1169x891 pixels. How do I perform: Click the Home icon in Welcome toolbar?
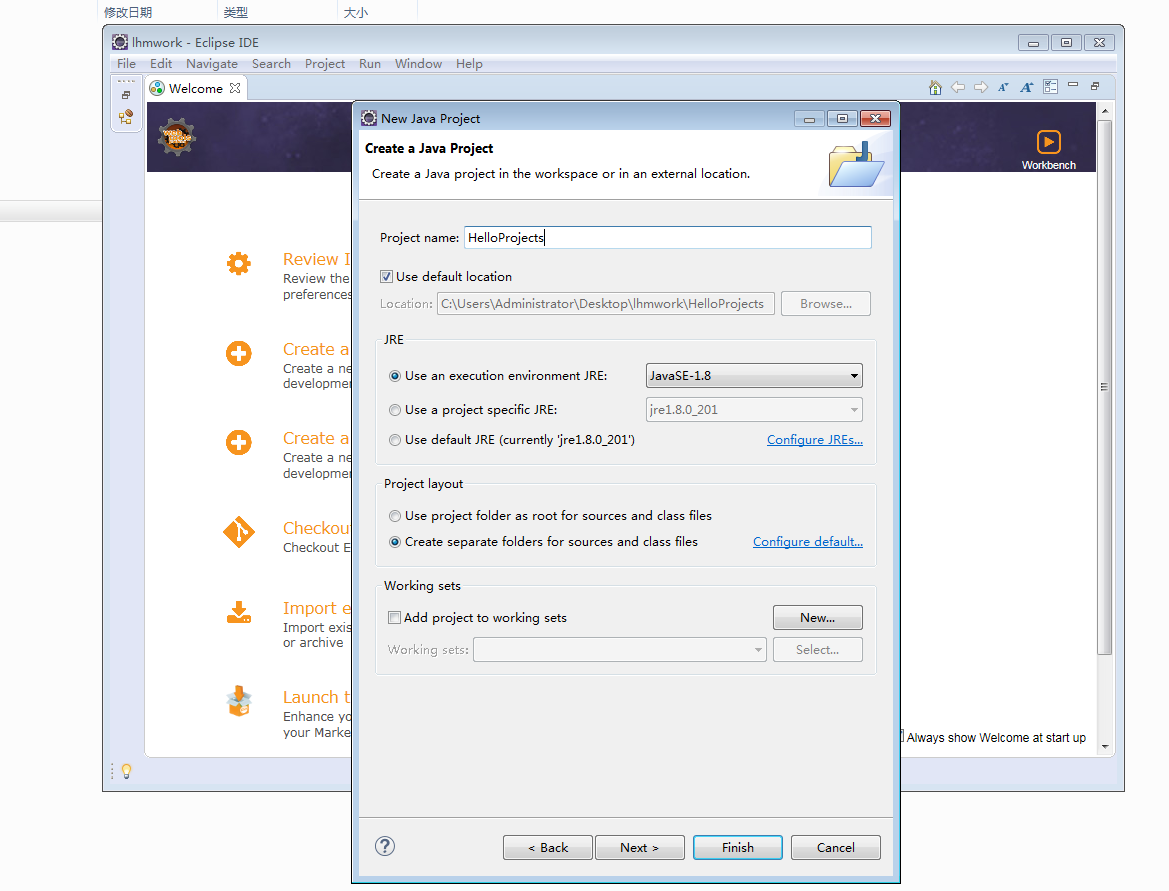(x=935, y=88)
